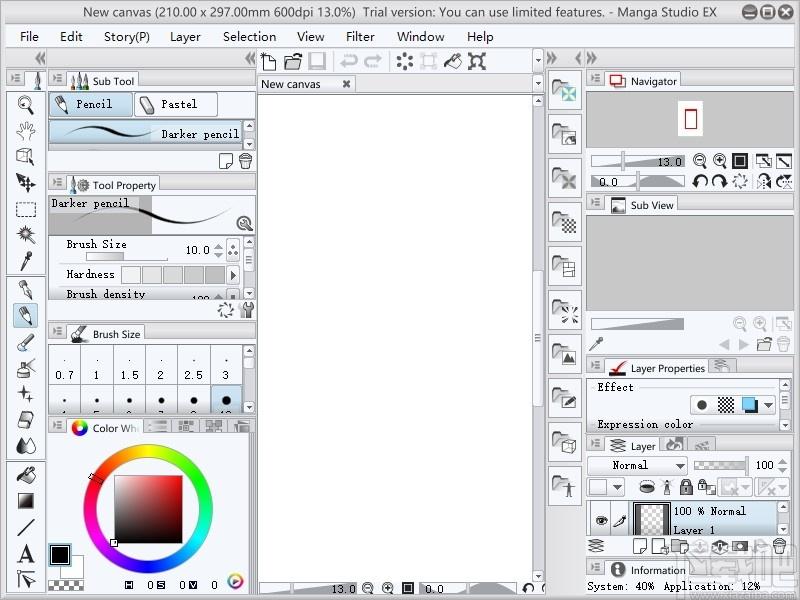Open the canvas tab list dropdown
The image size is (800, 600).
click(538, 83)
